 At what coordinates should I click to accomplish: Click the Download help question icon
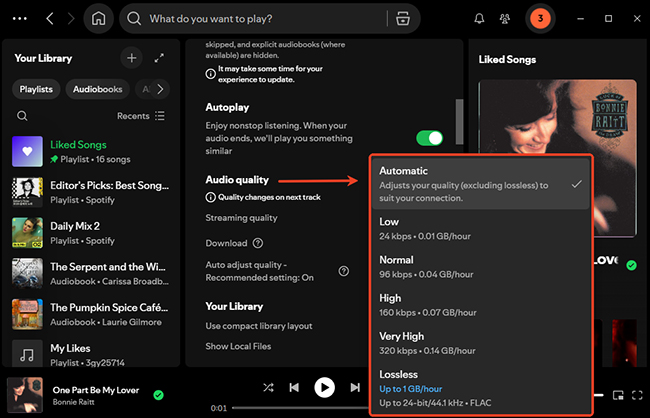pos(258,243)
